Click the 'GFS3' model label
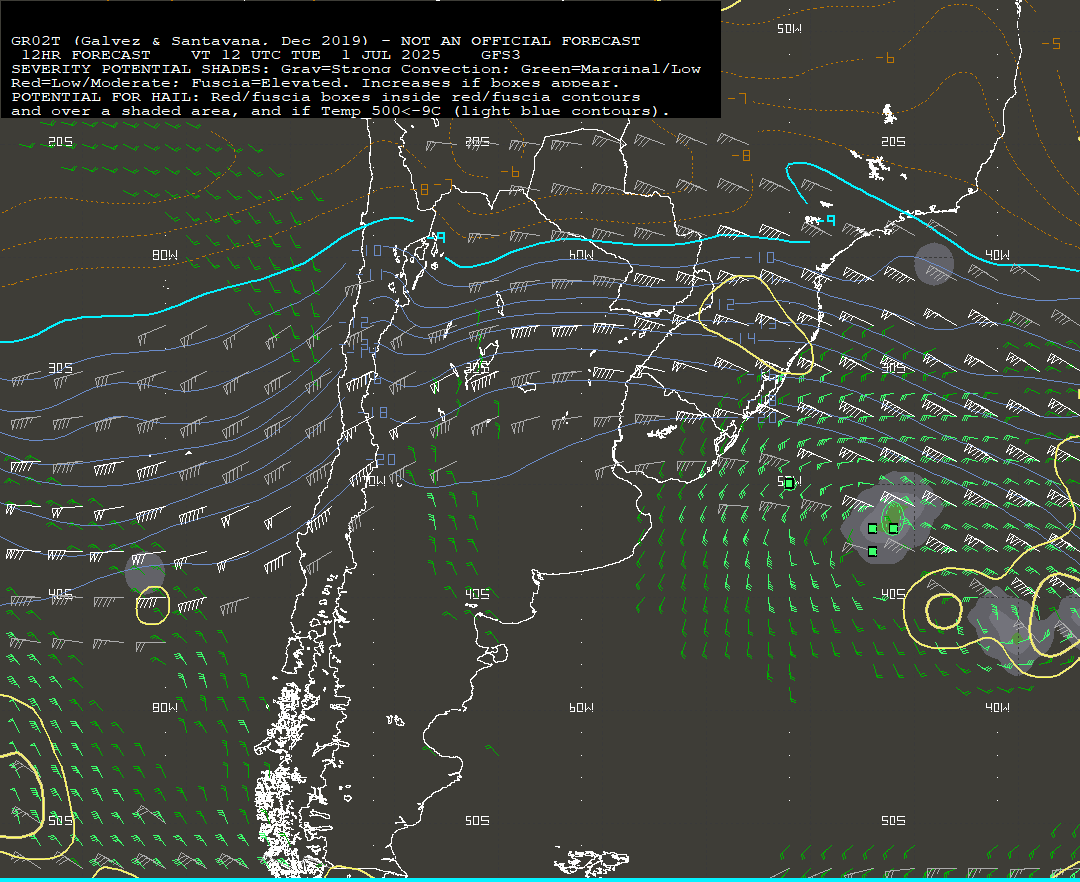The width and height of the screenshot is (1080, 882). point(501,55)
